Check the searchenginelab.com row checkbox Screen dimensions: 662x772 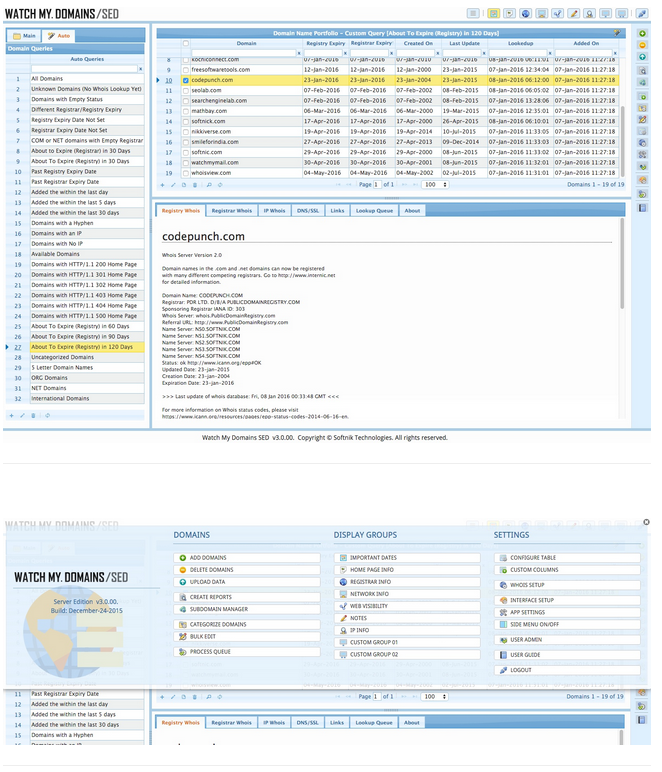[186, 101]
